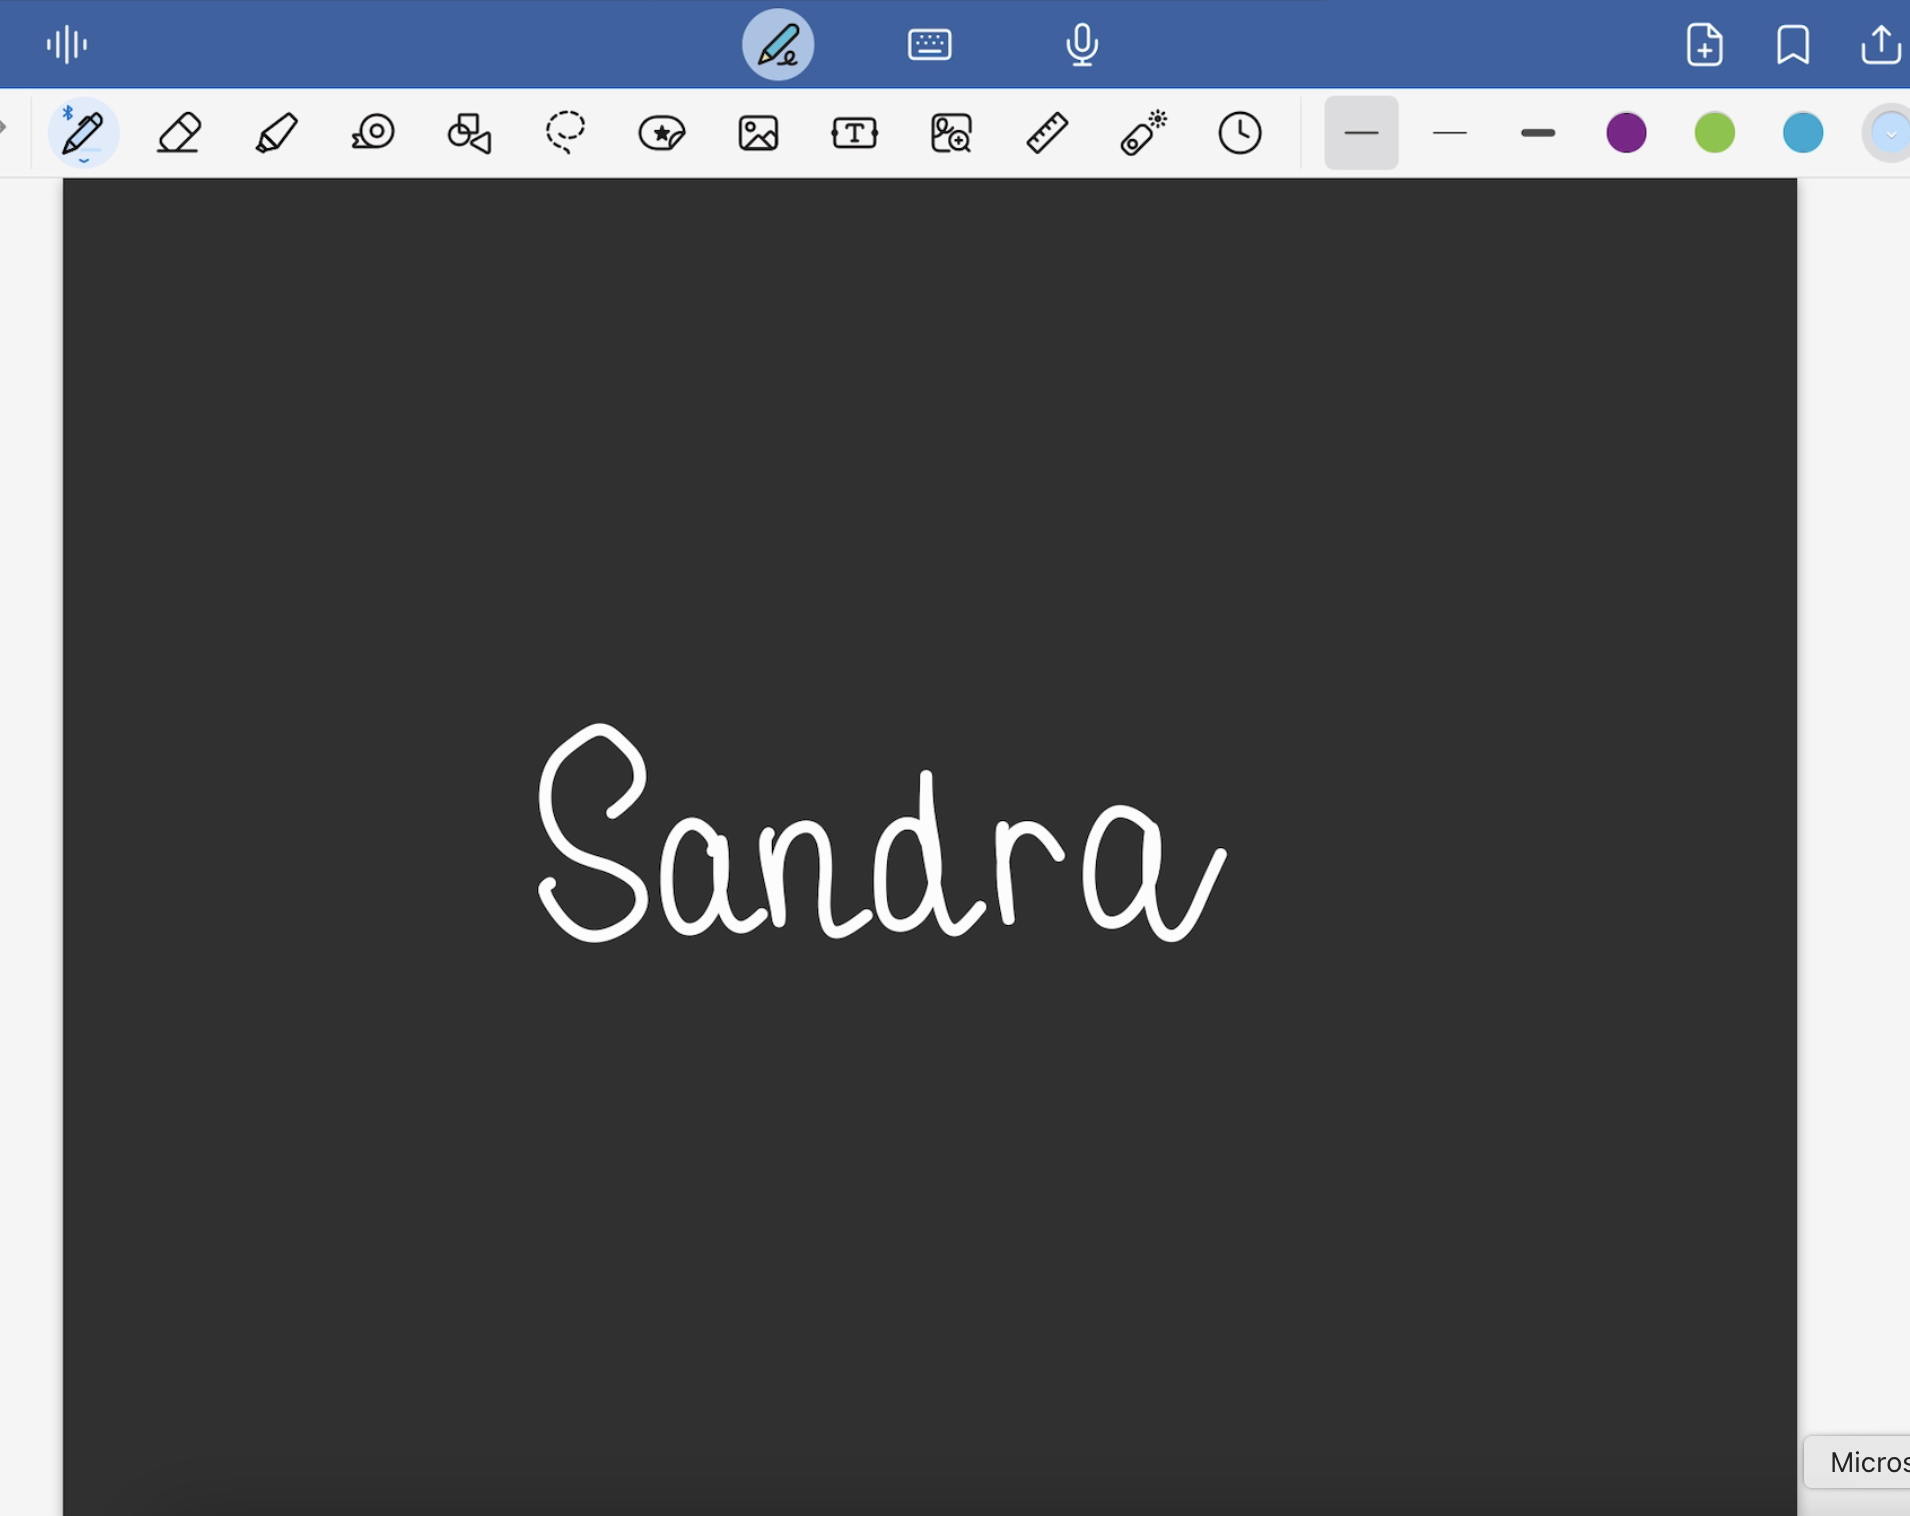The image size is (1910, 1516).
Task: Select the Pen tool in toolbar
Action: tap(83, 133)
